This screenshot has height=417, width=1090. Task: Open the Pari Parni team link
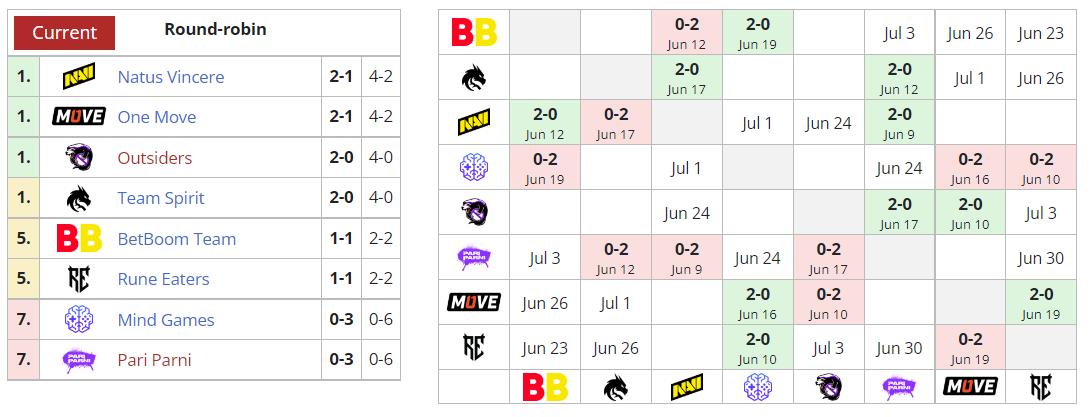click(x=154, y=360)
